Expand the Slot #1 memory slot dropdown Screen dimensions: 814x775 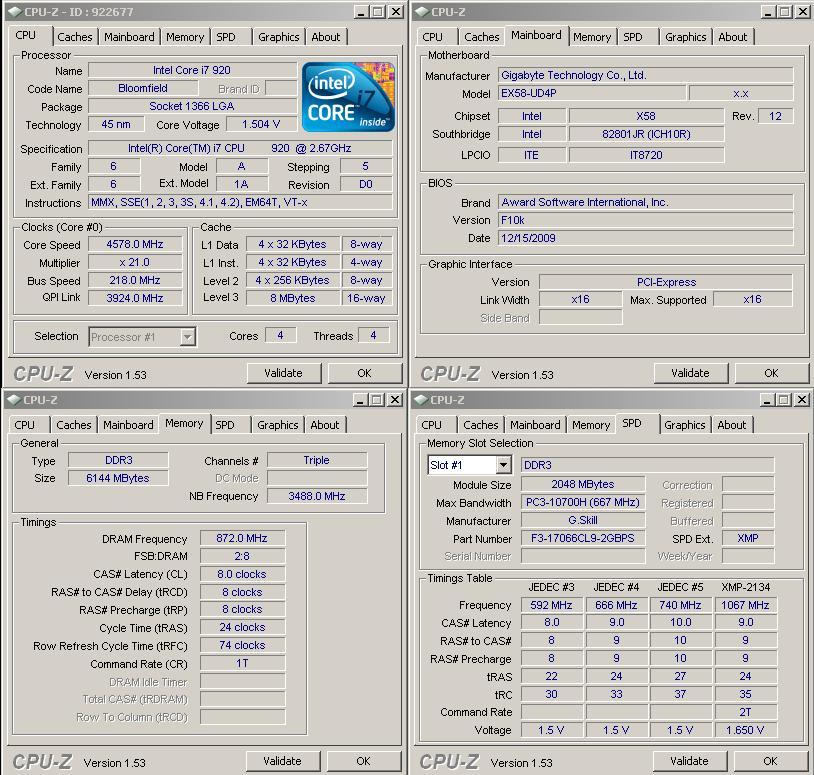pos(504,465)
